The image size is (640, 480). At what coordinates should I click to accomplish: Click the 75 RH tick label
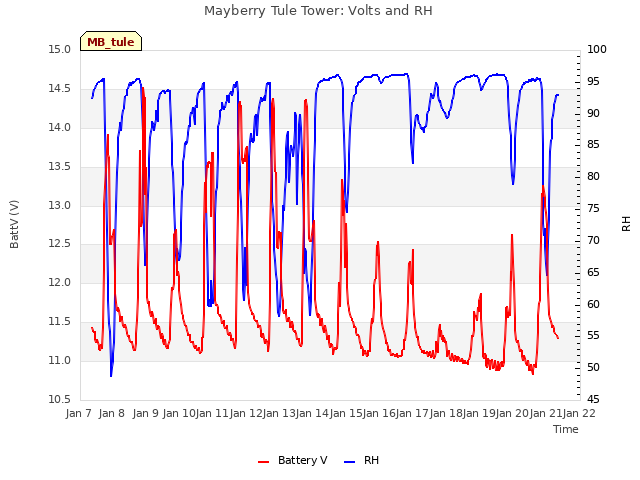tap(593, 209)
